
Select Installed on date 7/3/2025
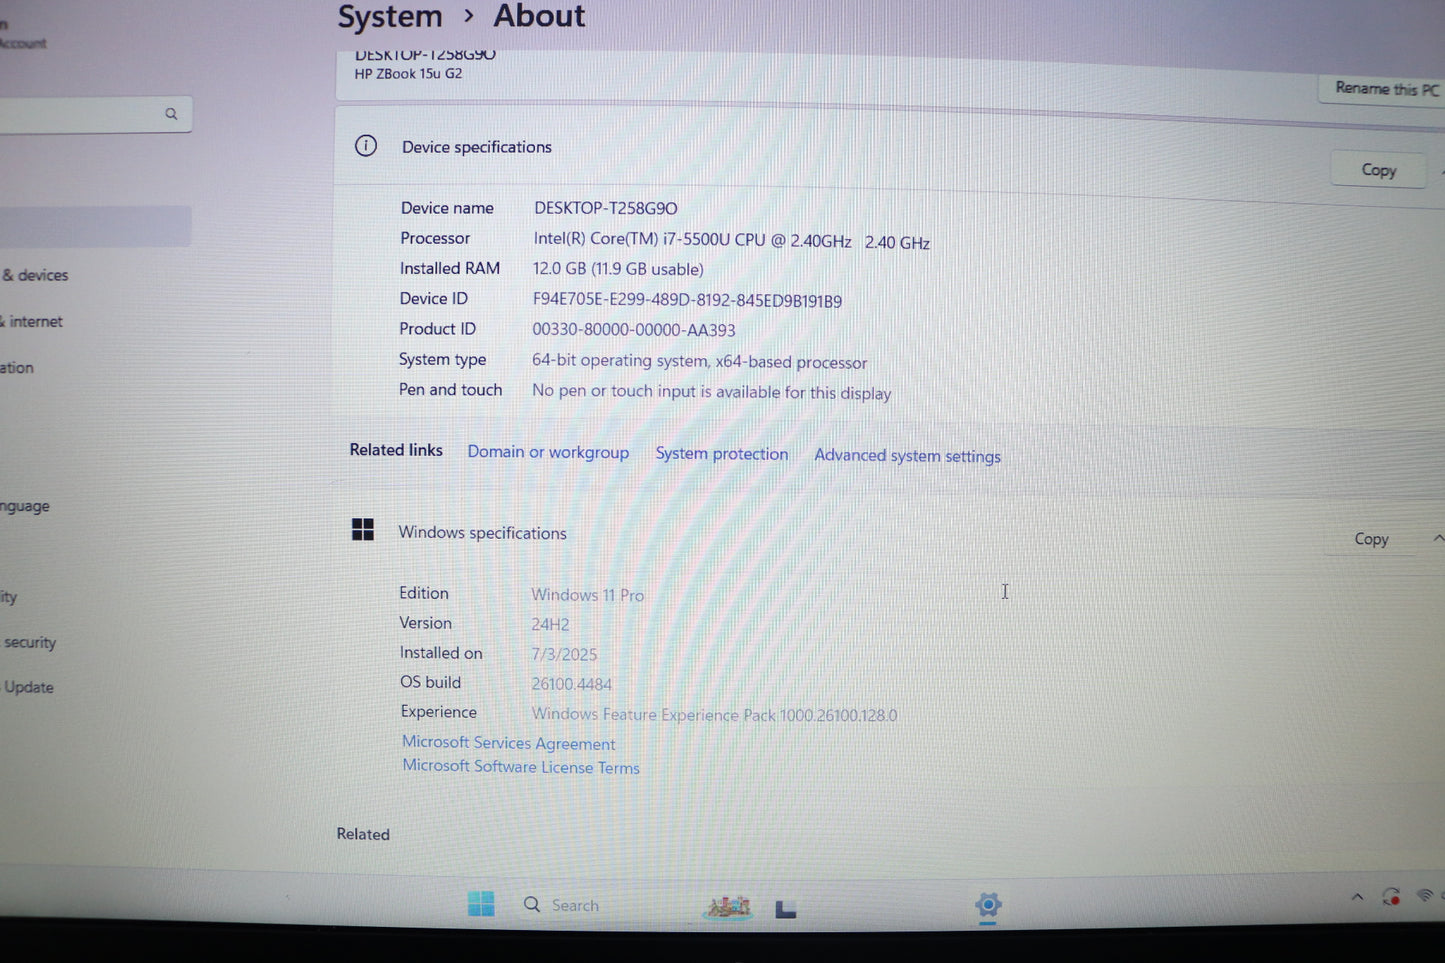[x=564, y=655]
